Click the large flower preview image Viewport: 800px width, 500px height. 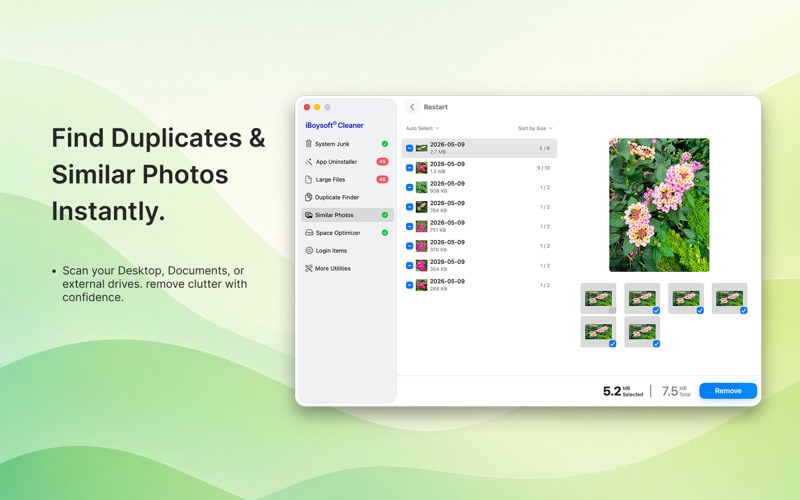(x=659, y=205)
